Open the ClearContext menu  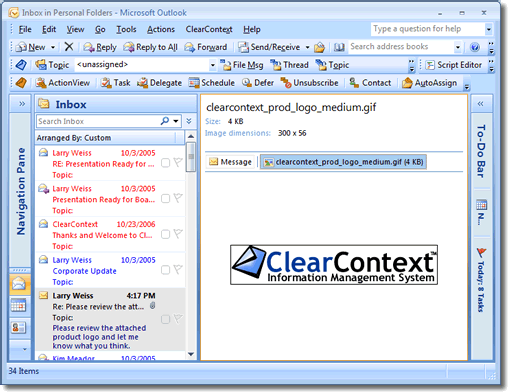(209, 29)
